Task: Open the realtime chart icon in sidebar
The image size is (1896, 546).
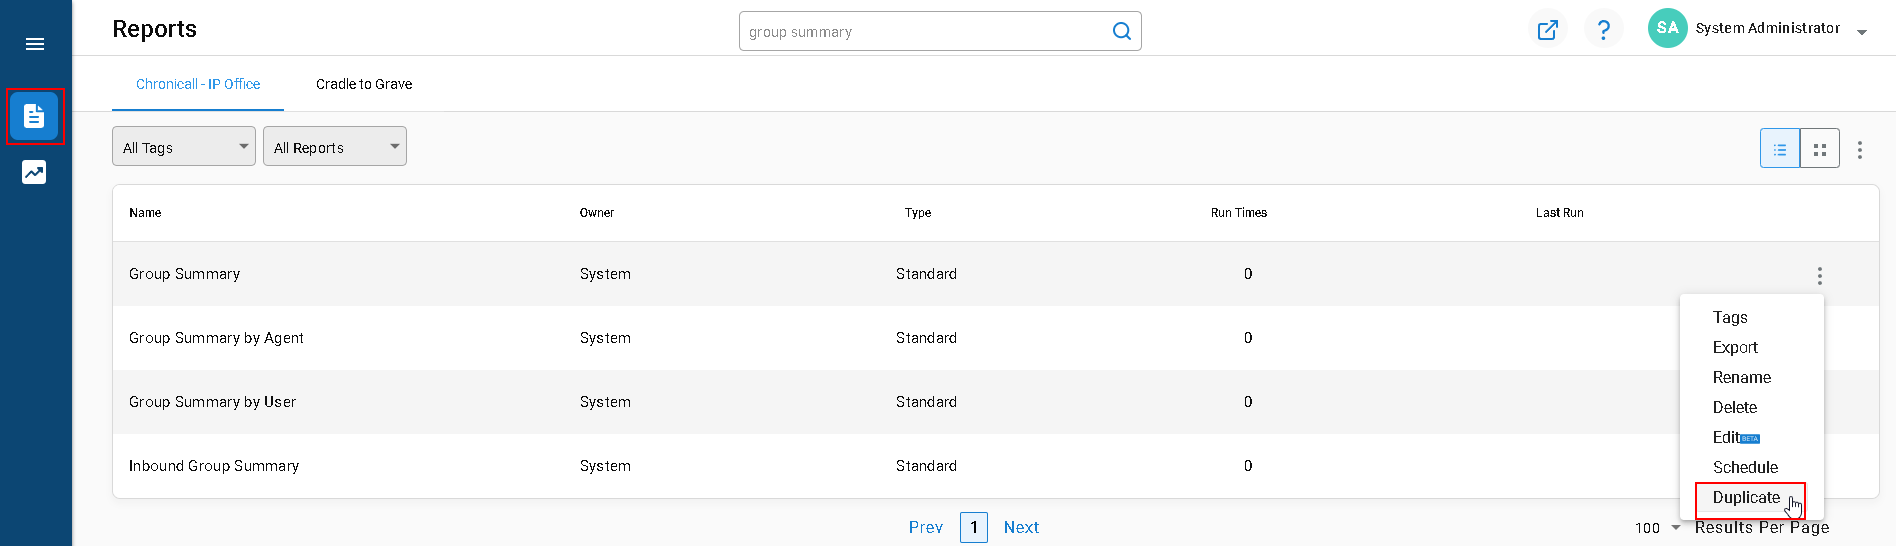Action: pyautogui.click(x=34, y=172)
